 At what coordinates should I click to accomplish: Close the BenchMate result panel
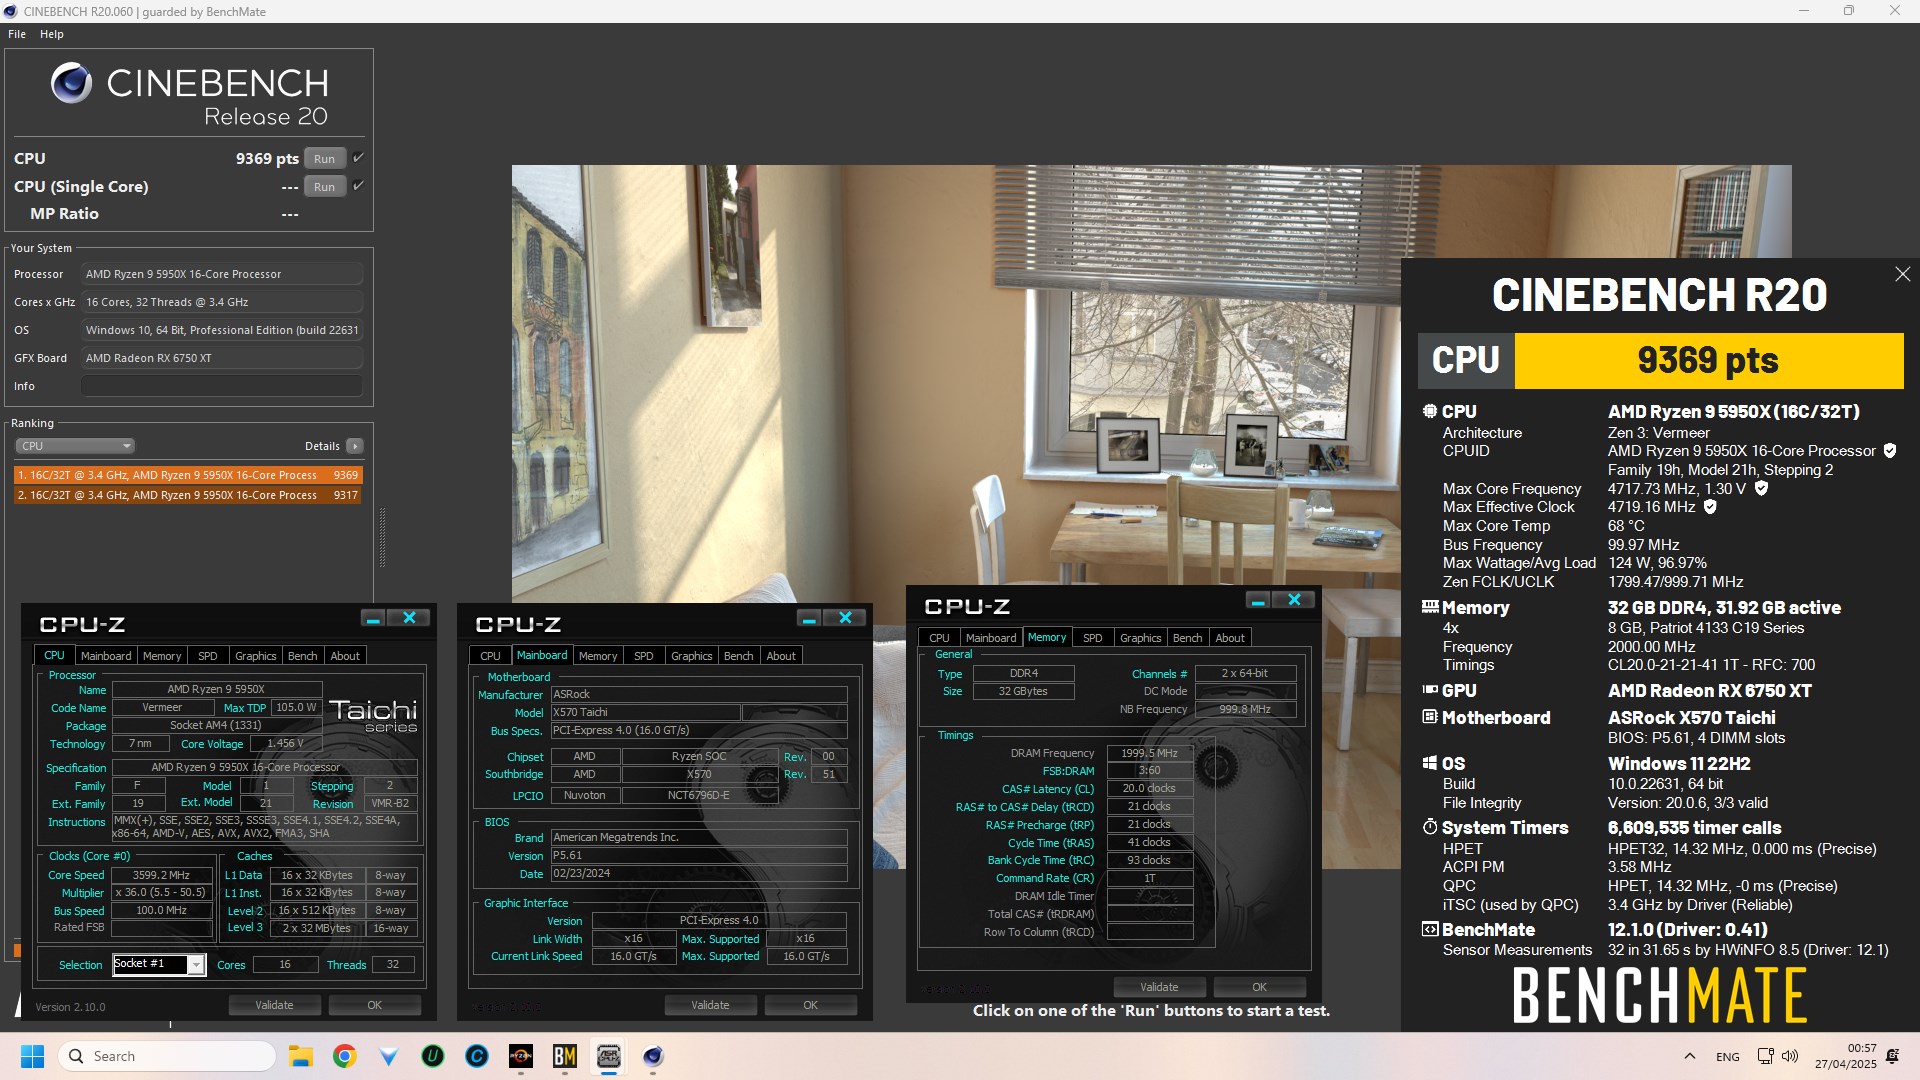pyautogui.click(x=1902, y=274)
